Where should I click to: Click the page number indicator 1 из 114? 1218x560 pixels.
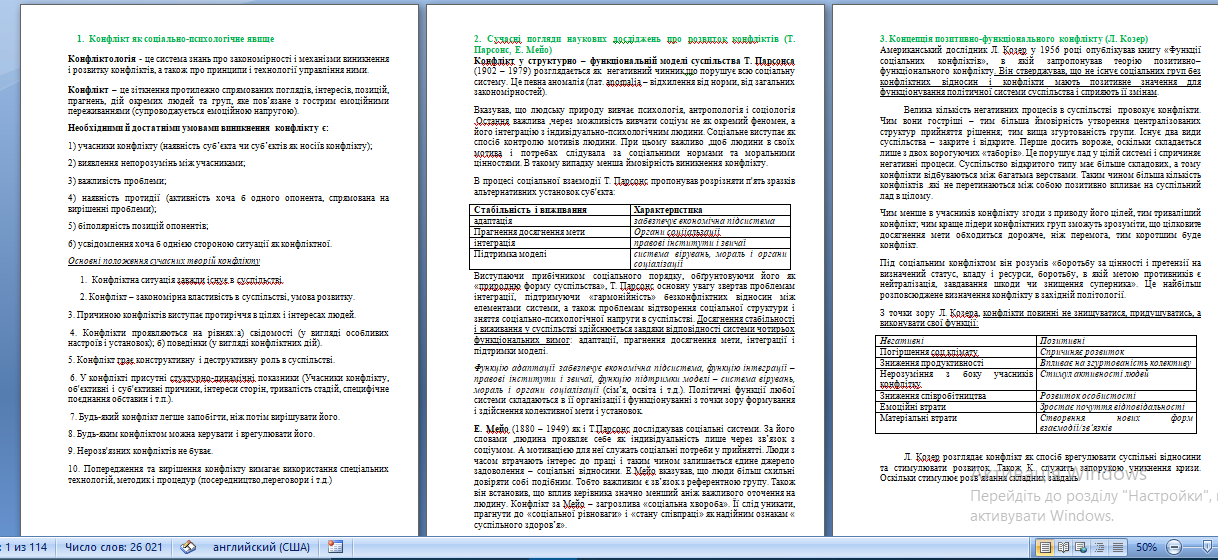tap(25, 548)
